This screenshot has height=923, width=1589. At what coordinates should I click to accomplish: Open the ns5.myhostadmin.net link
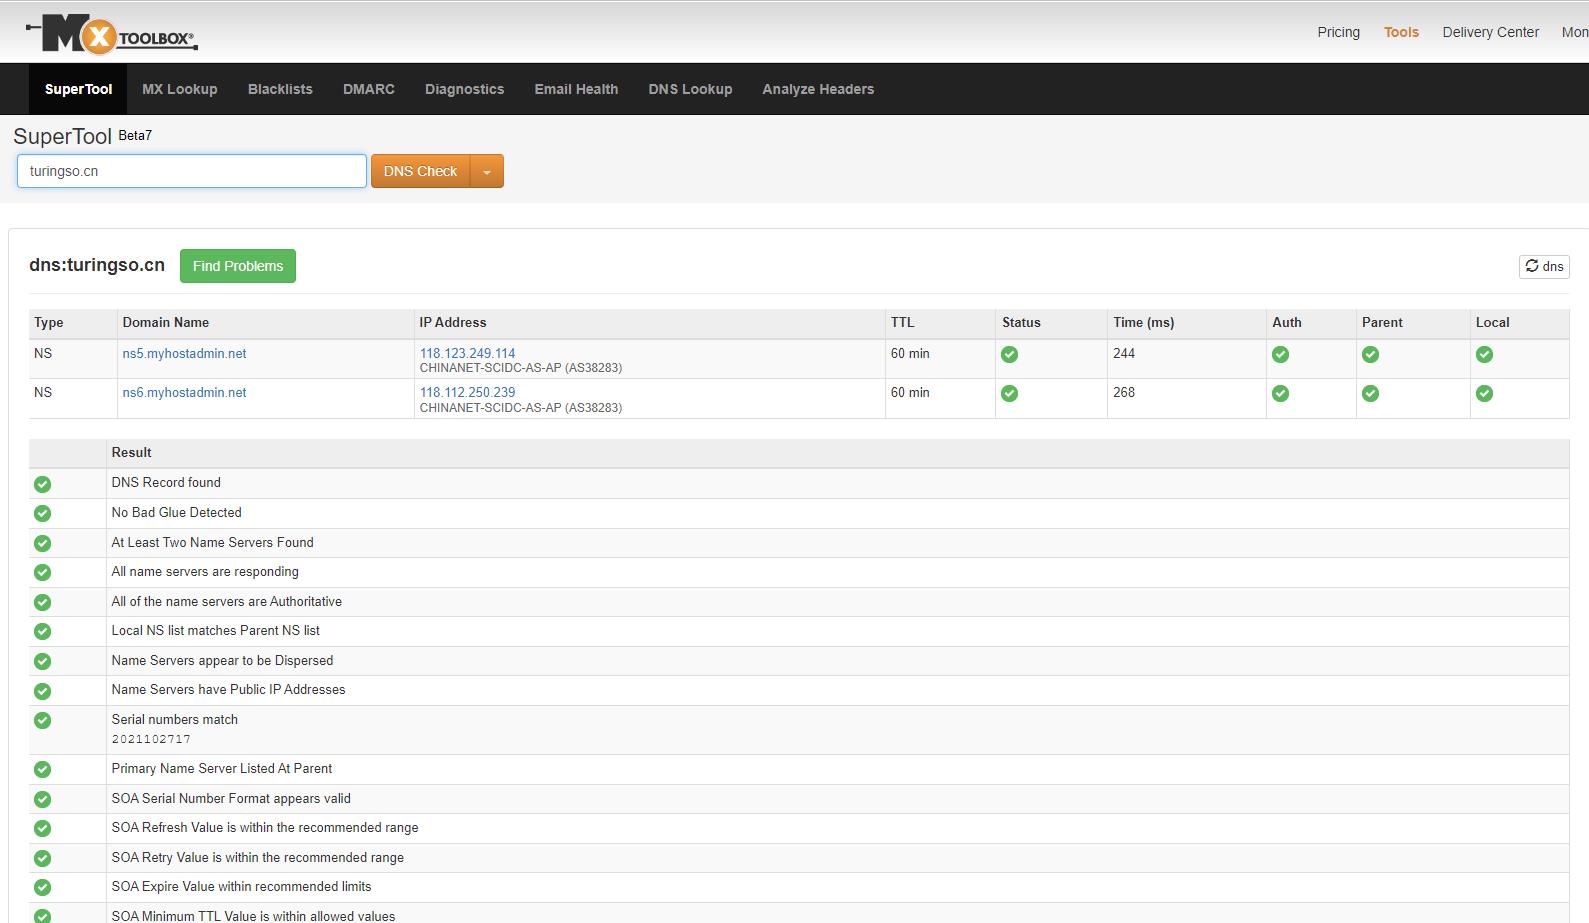click(184, 353)
